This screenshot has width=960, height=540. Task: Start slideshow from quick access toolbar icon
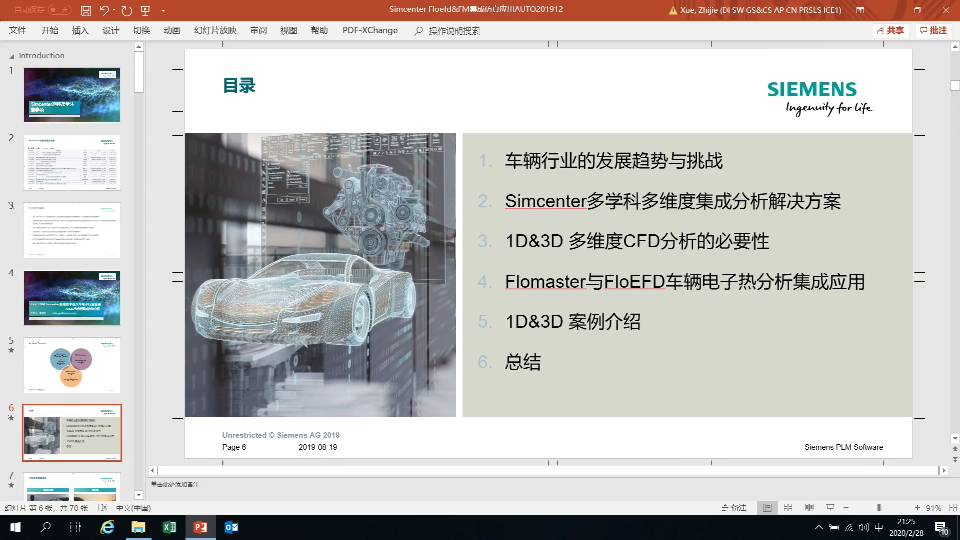(x=146, y=11)
